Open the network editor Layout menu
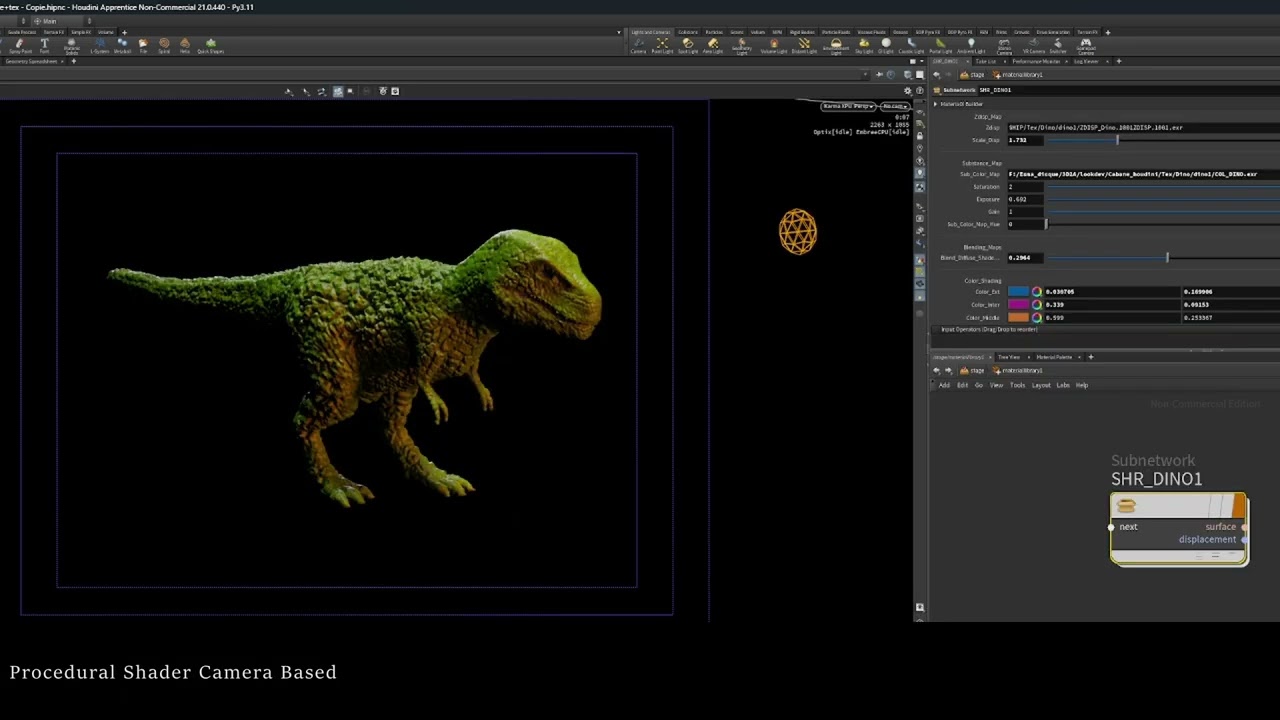Screen dimensions: 1280x720 pyautogui.click(x=1041, y=385)
